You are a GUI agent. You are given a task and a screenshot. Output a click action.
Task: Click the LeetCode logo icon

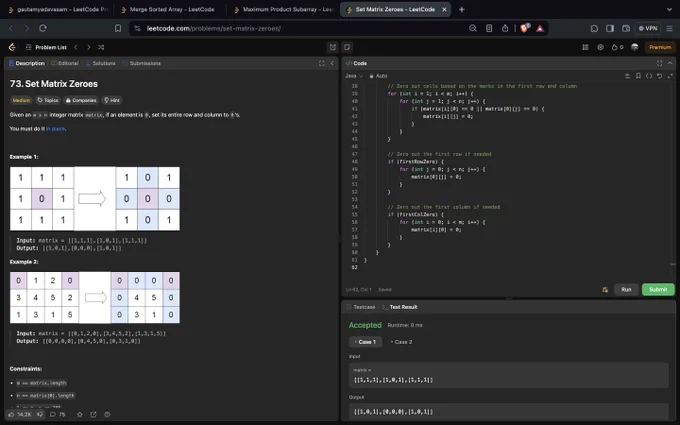point(12,47)
